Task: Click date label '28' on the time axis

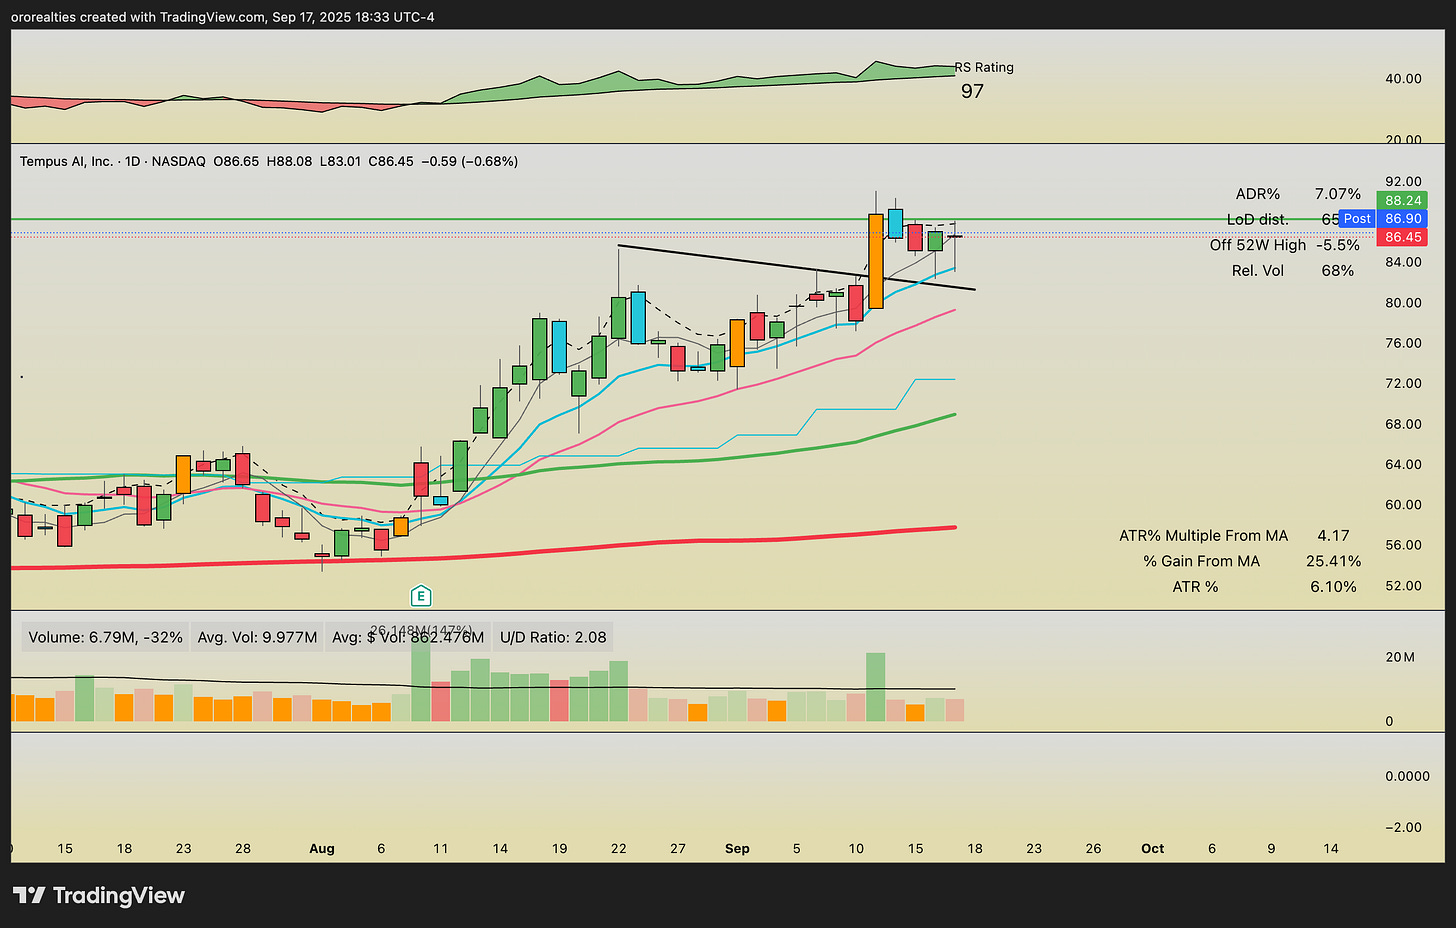Action: click(x=243, y=849)
